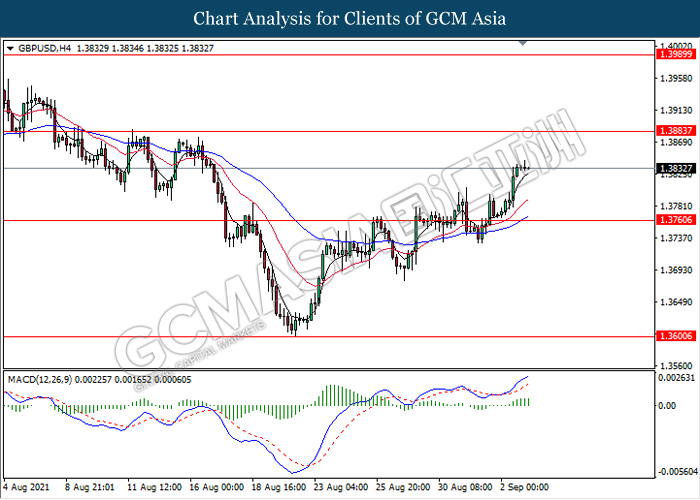Viewport: 700px width, 500px height.
Task: Click the 25 Aug 20:00 time label
Action: tap(403, 487)
